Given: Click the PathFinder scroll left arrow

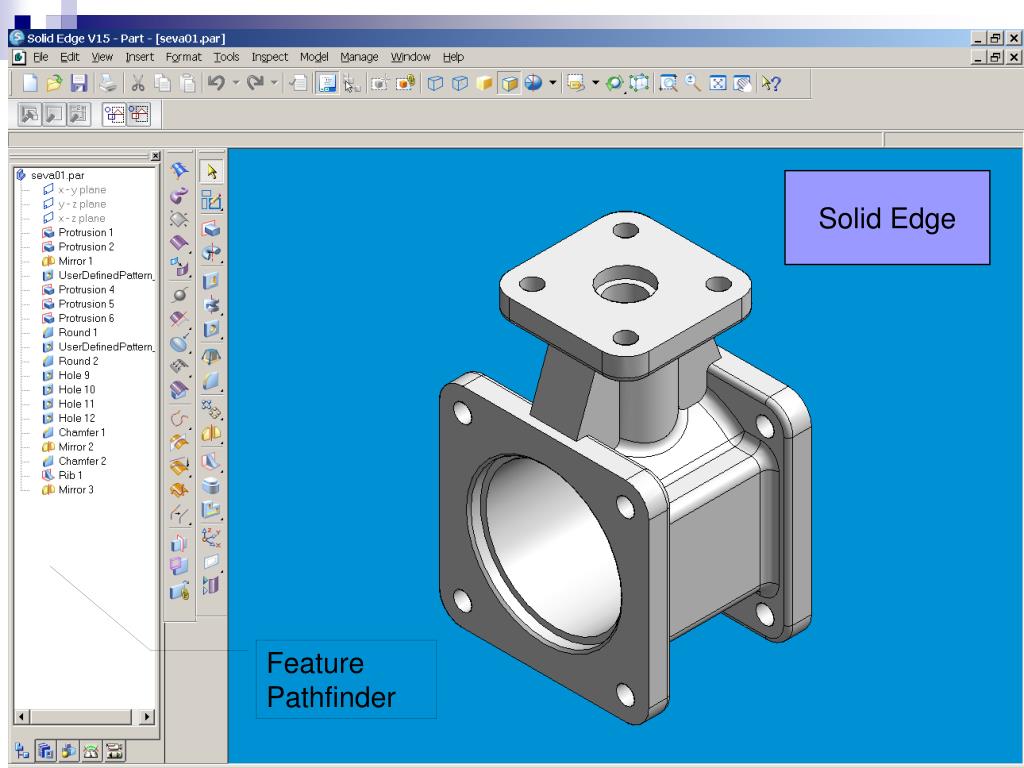Looking at the screenshot, I should [22, 716].
